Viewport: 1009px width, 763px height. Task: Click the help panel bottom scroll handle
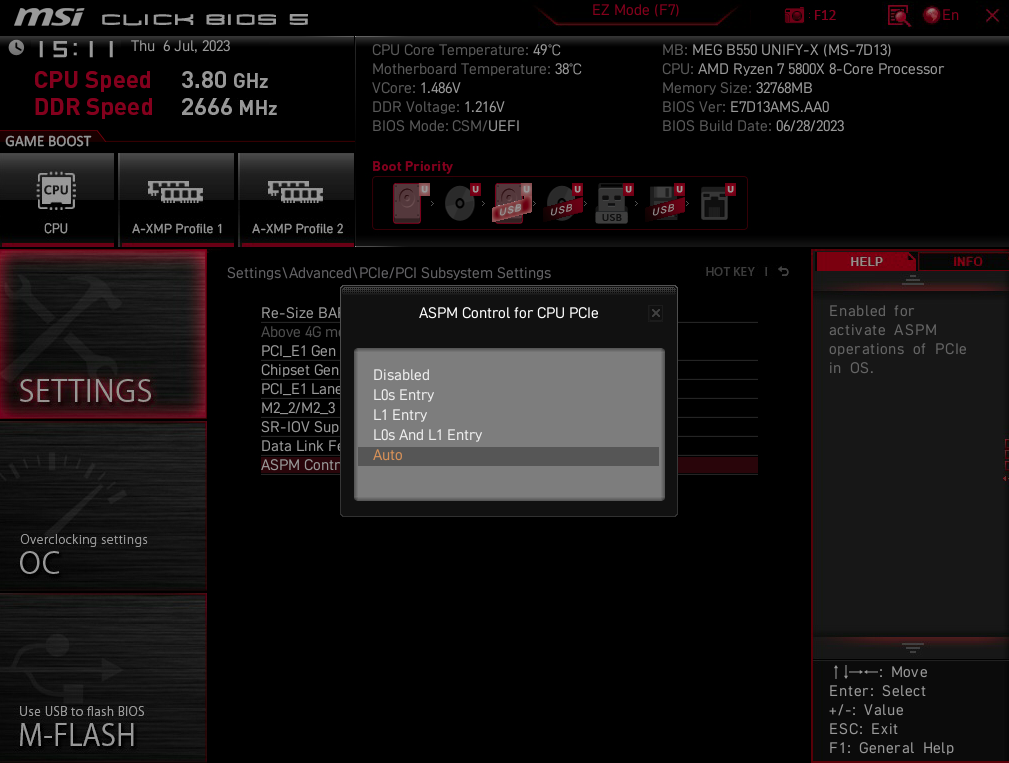click(912, 647)
